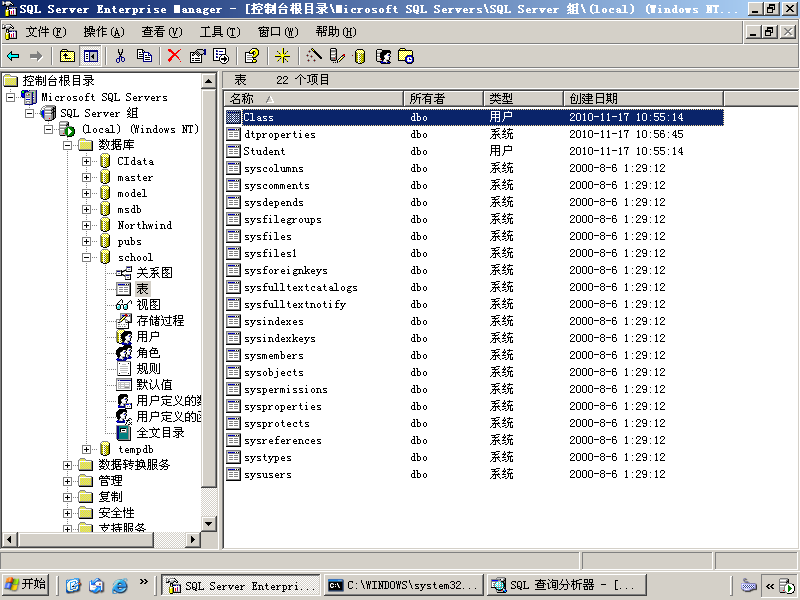Click tree pane vertical scroll down arrow
Image resolution: width=800 pixels, height=600 pixels.
click(x=209, y=523)
